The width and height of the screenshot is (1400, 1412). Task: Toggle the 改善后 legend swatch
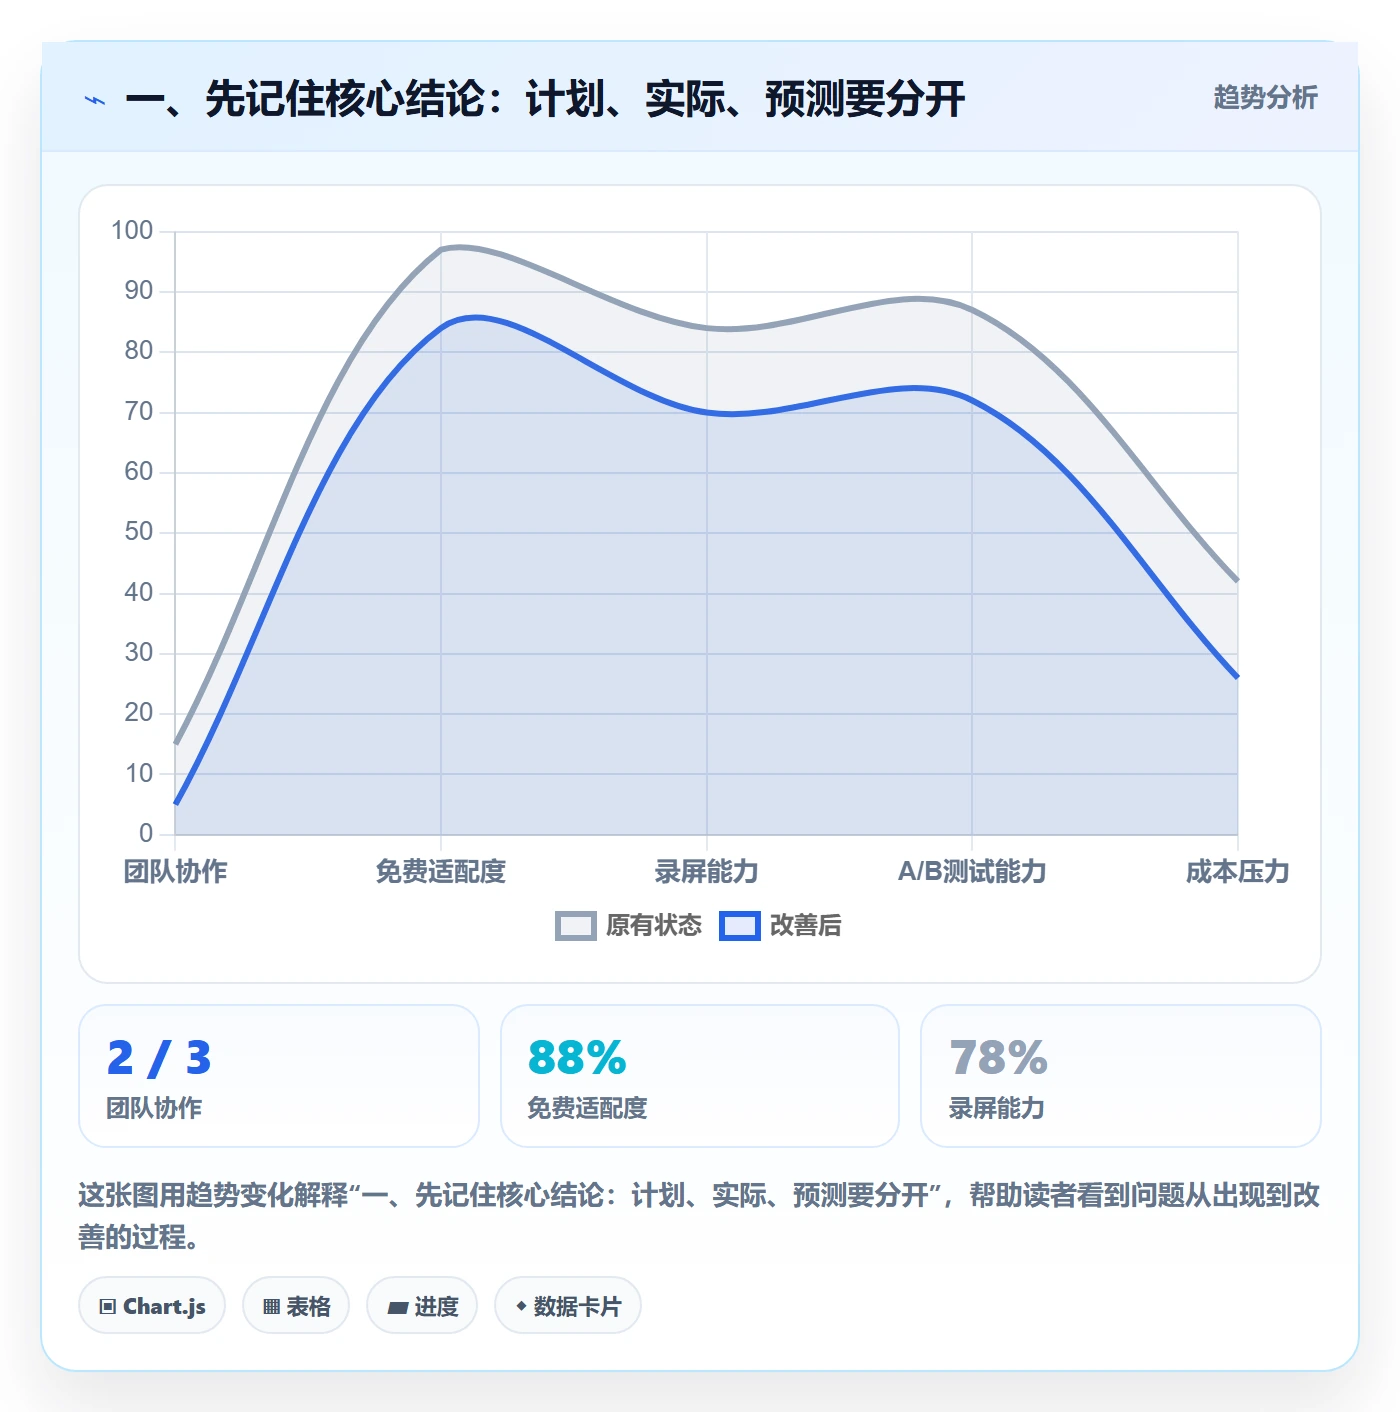pyautogui.click(x=739, y=926)
